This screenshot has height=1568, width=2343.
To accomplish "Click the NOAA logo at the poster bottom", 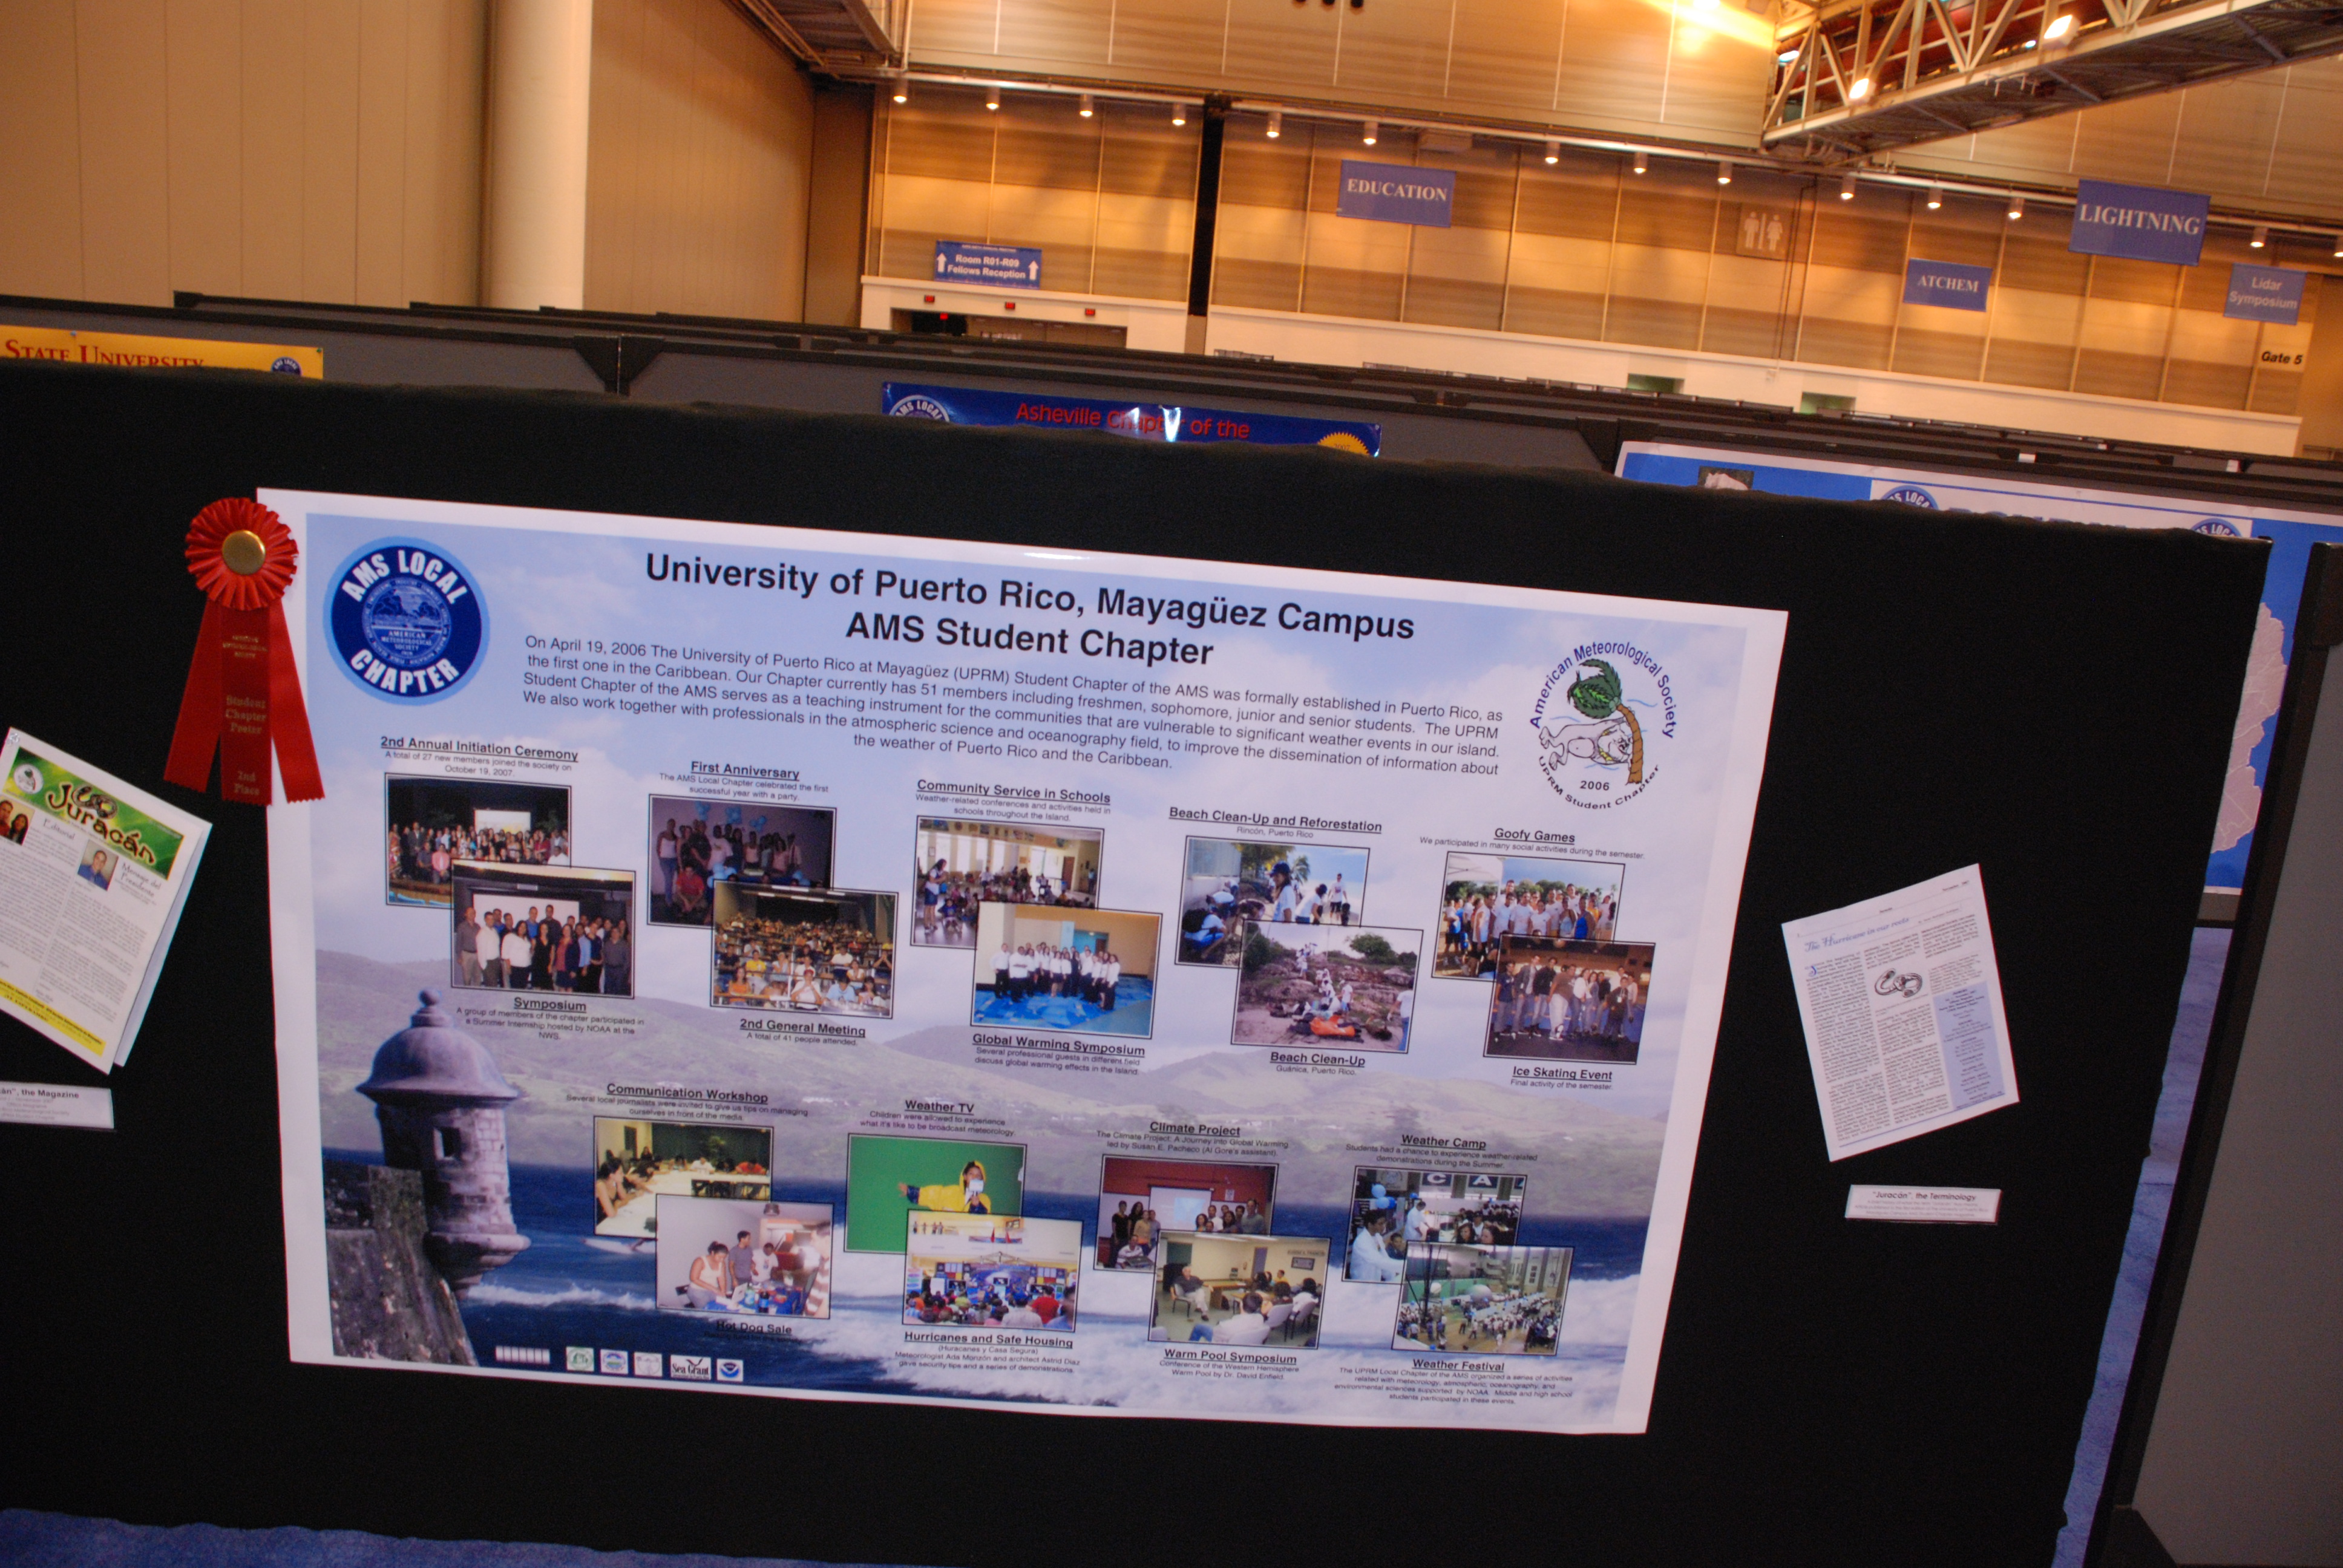I will 730,1369.
